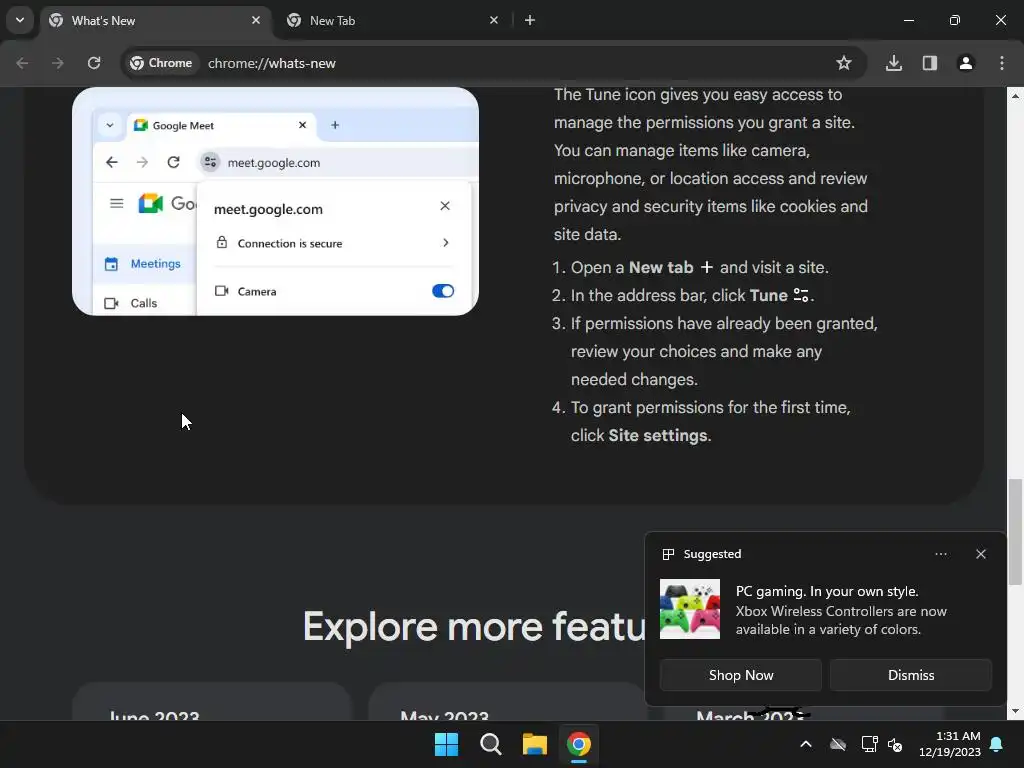Open the June 2023 feature card
The image size is (1024, 768).
pos(212,702)
